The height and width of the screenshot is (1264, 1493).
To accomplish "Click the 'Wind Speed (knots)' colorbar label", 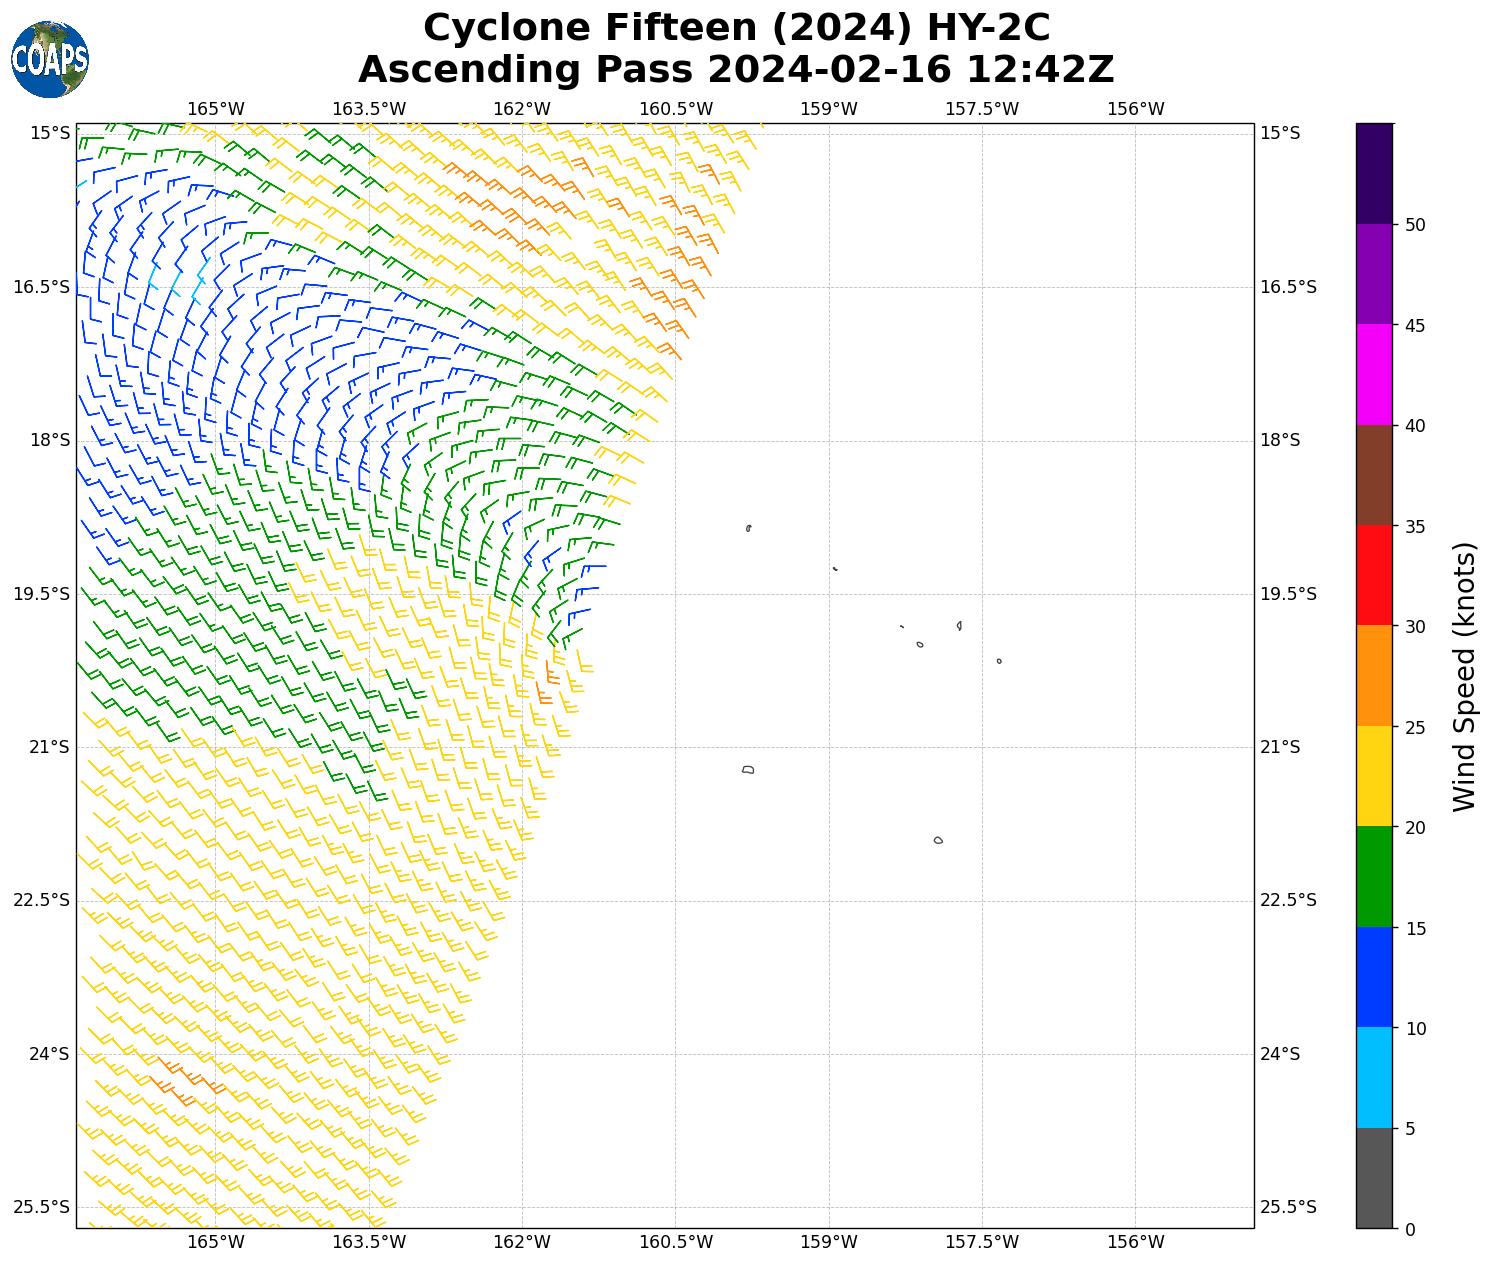I will (x=1464, y=677).
